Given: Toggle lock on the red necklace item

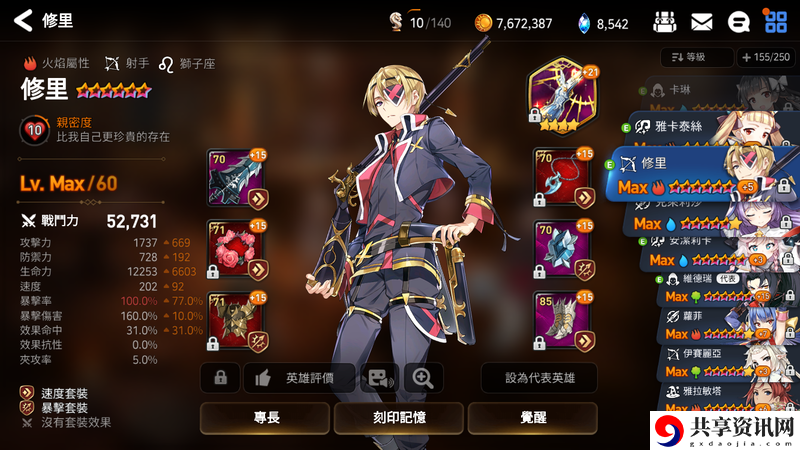Looking at the screenshot, I should click(539, 201).
